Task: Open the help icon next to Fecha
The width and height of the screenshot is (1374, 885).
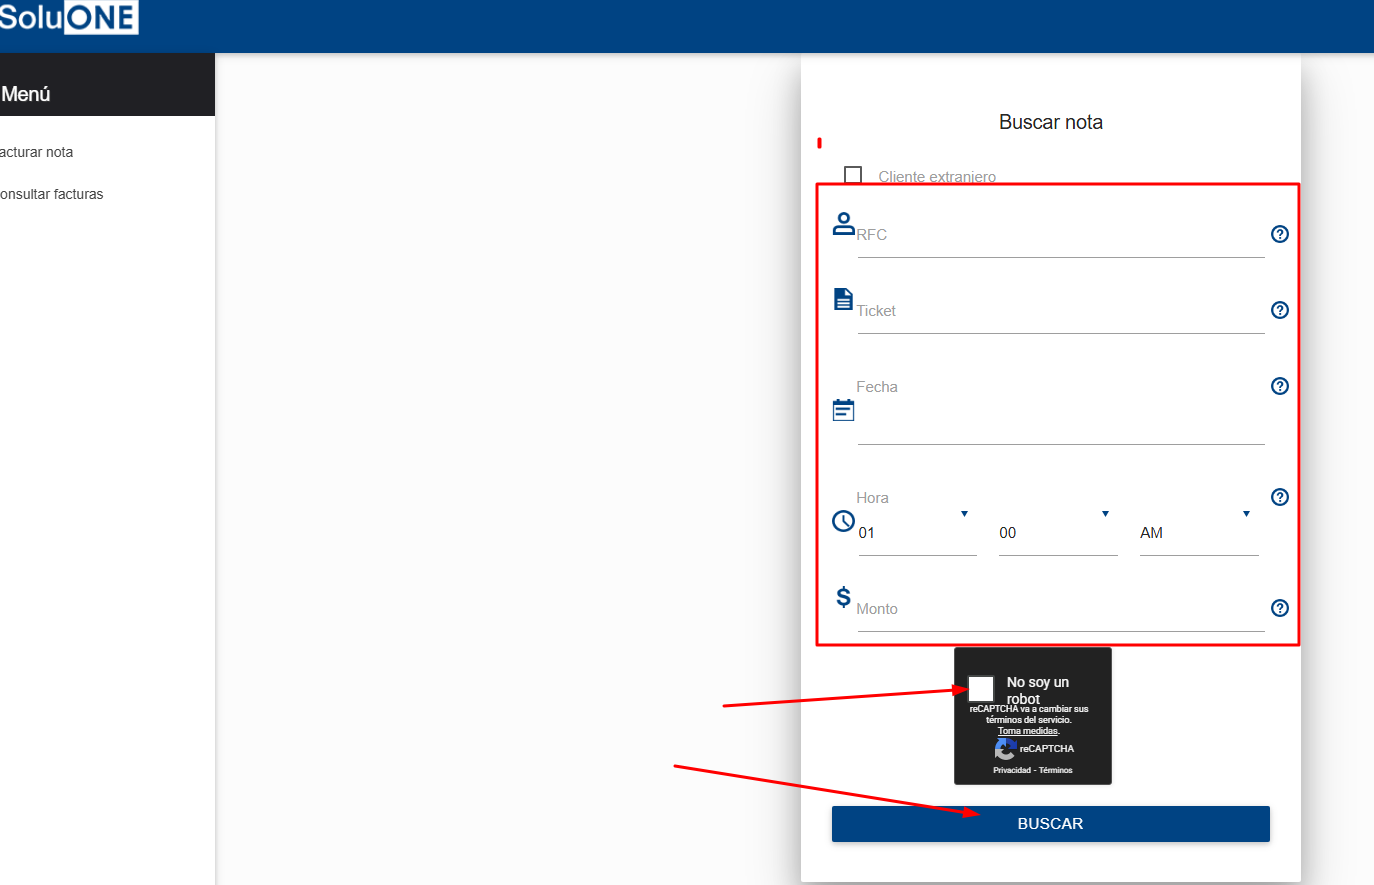Action: 1279,386
